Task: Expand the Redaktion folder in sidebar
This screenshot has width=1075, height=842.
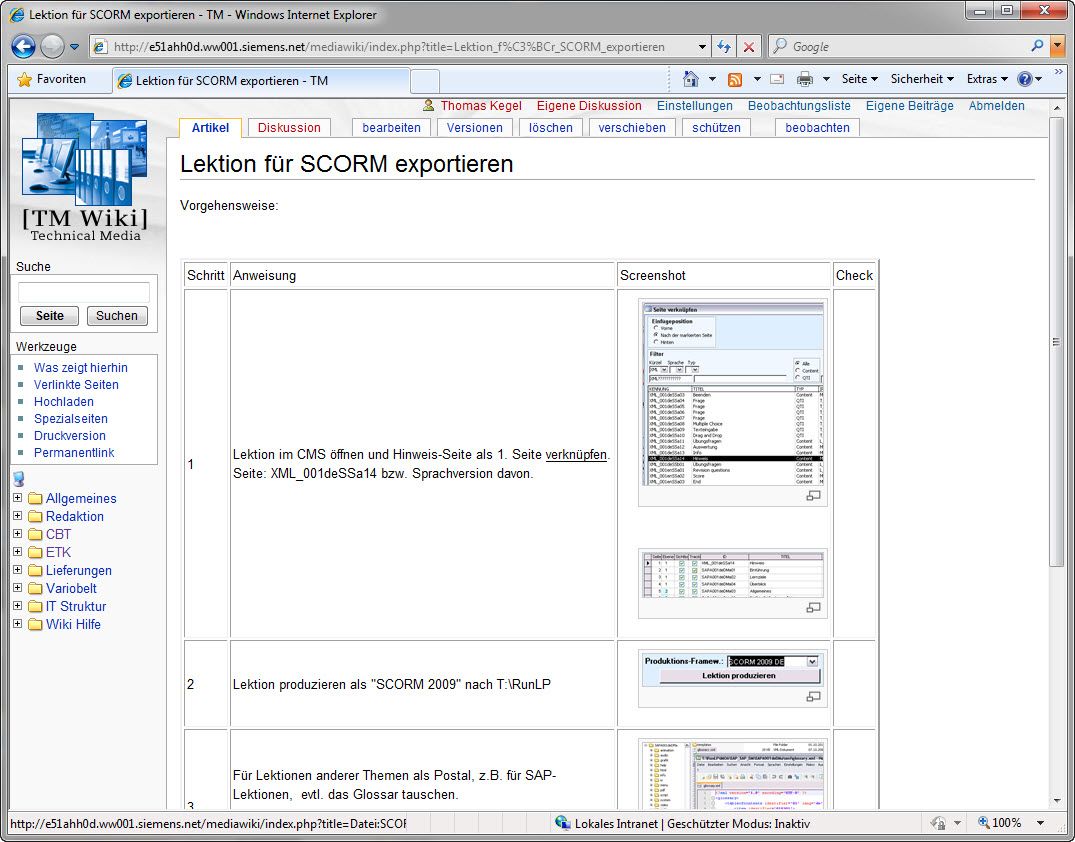Action: [18, 516]
